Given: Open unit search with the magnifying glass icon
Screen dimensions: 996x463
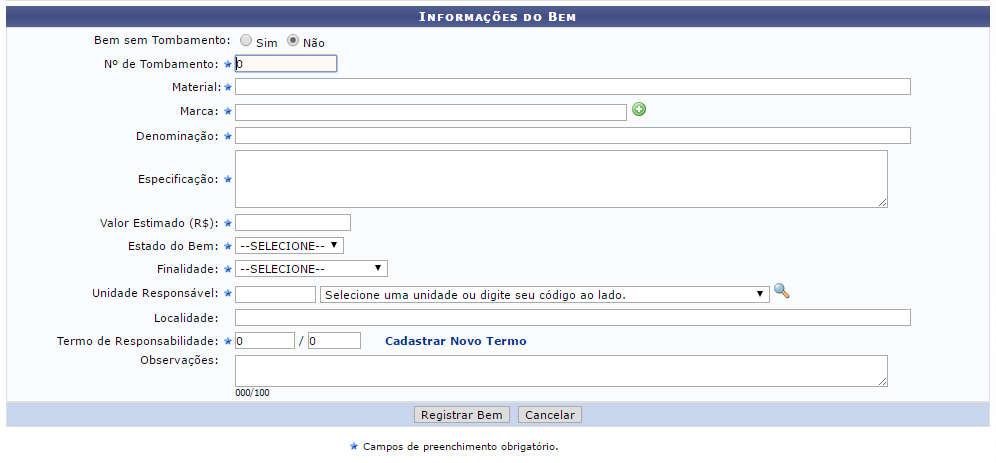Looking at the screenshot, I should pos(781,292).
